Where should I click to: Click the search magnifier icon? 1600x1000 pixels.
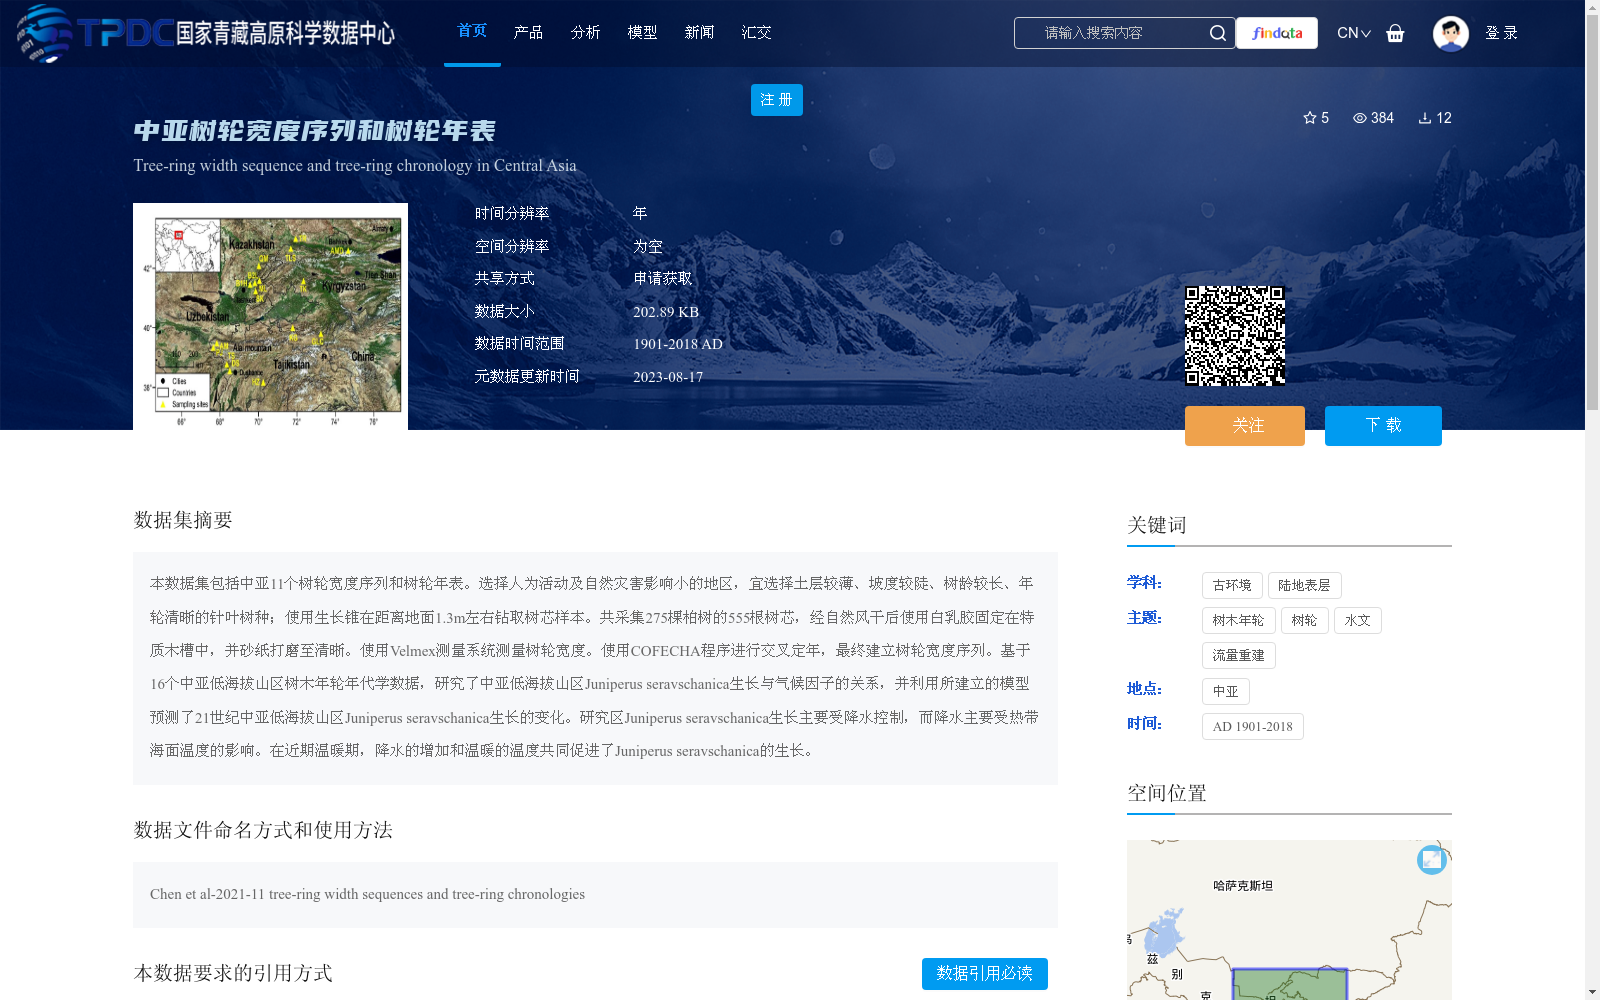pyautogui.click(x=1217, y=33)
